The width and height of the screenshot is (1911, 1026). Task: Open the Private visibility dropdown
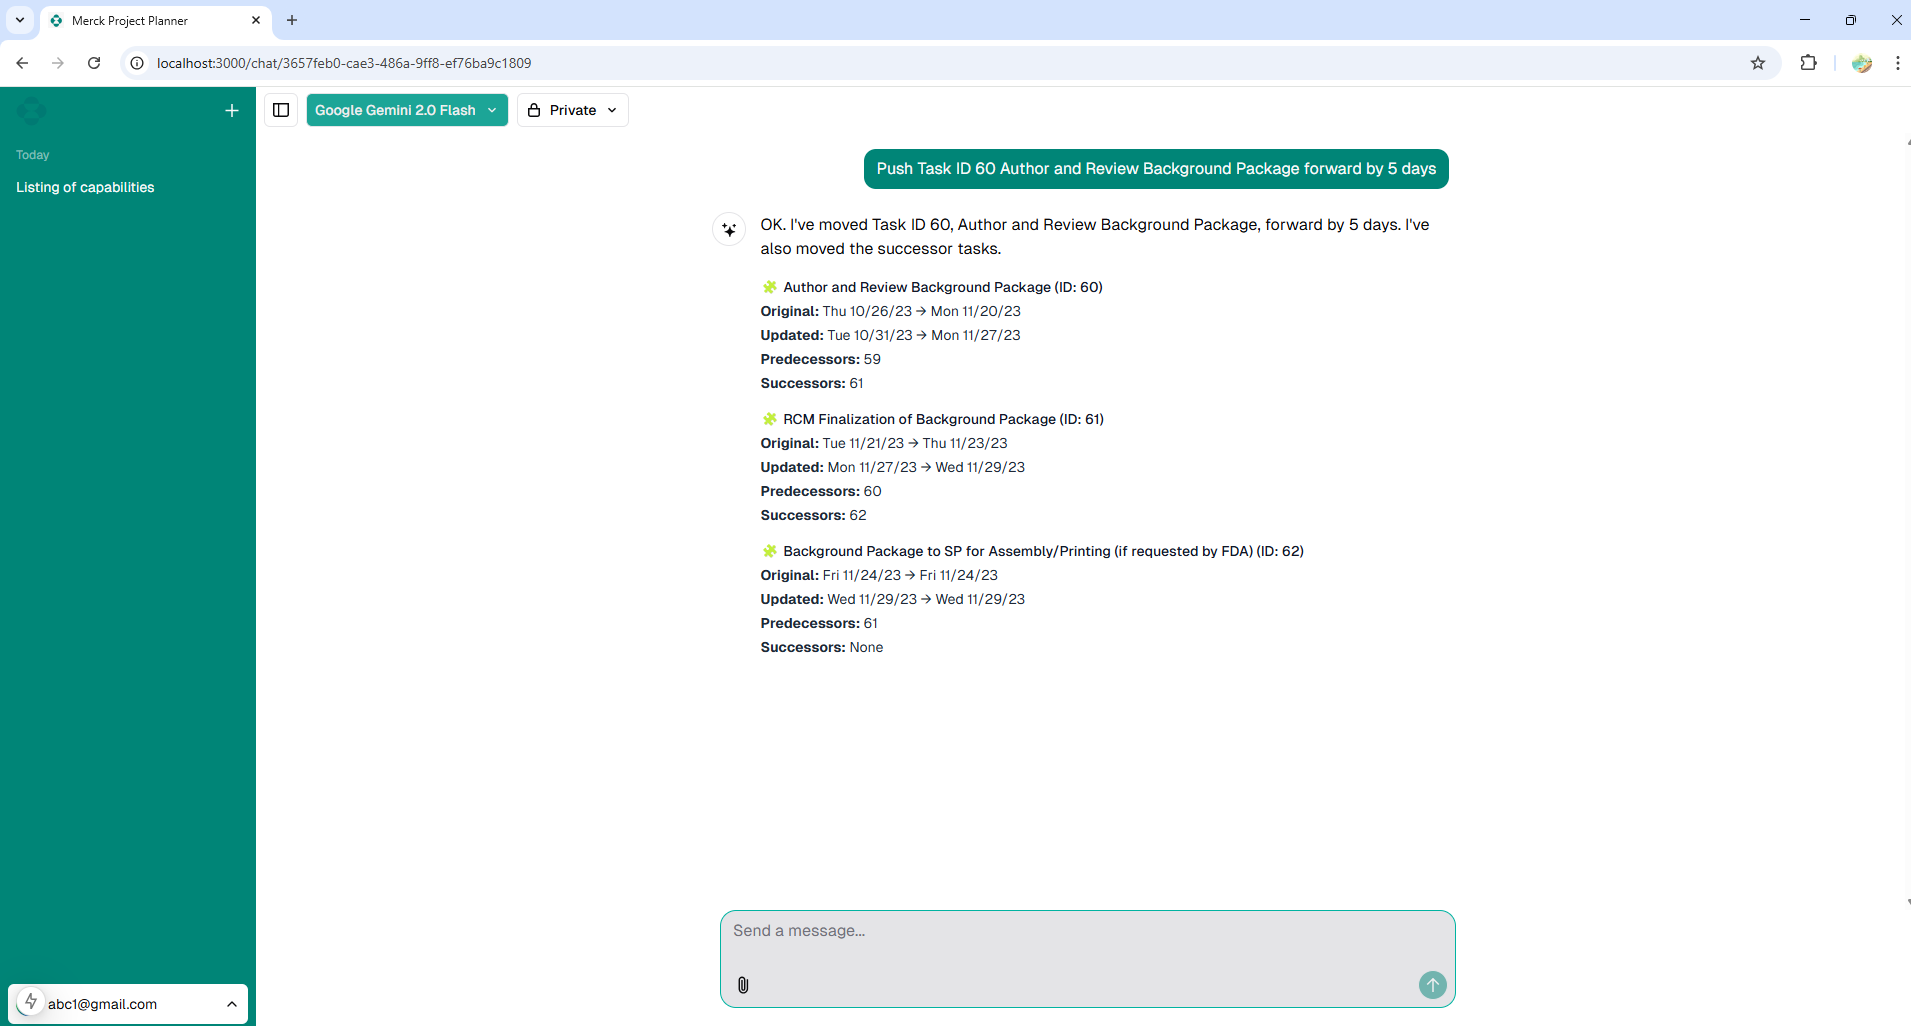click(572, 110)
